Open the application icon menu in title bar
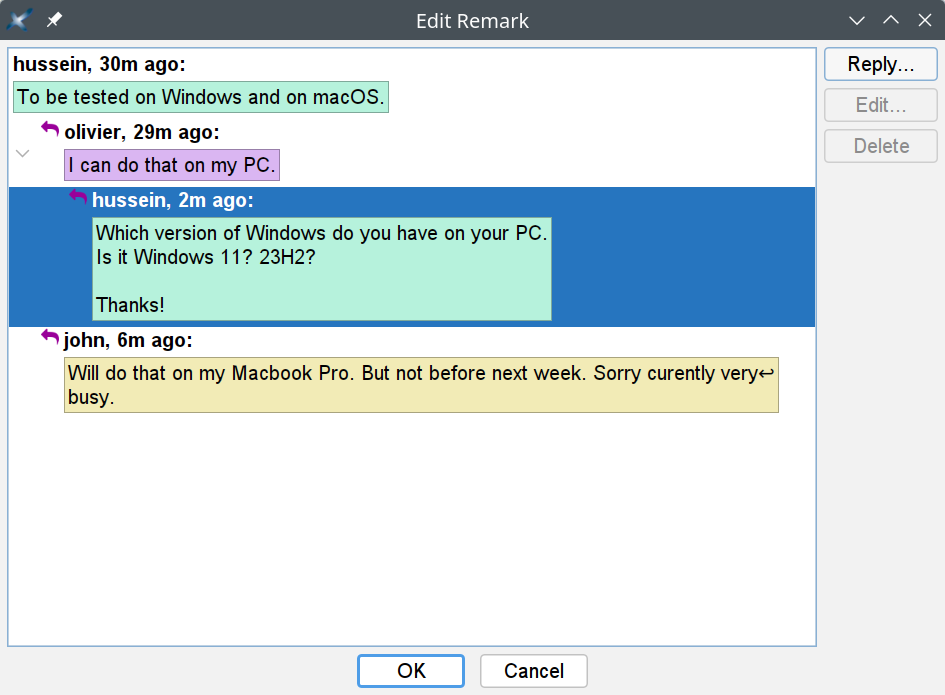The height and width of the screenshot is (695, 945). [x=19, y=20]
